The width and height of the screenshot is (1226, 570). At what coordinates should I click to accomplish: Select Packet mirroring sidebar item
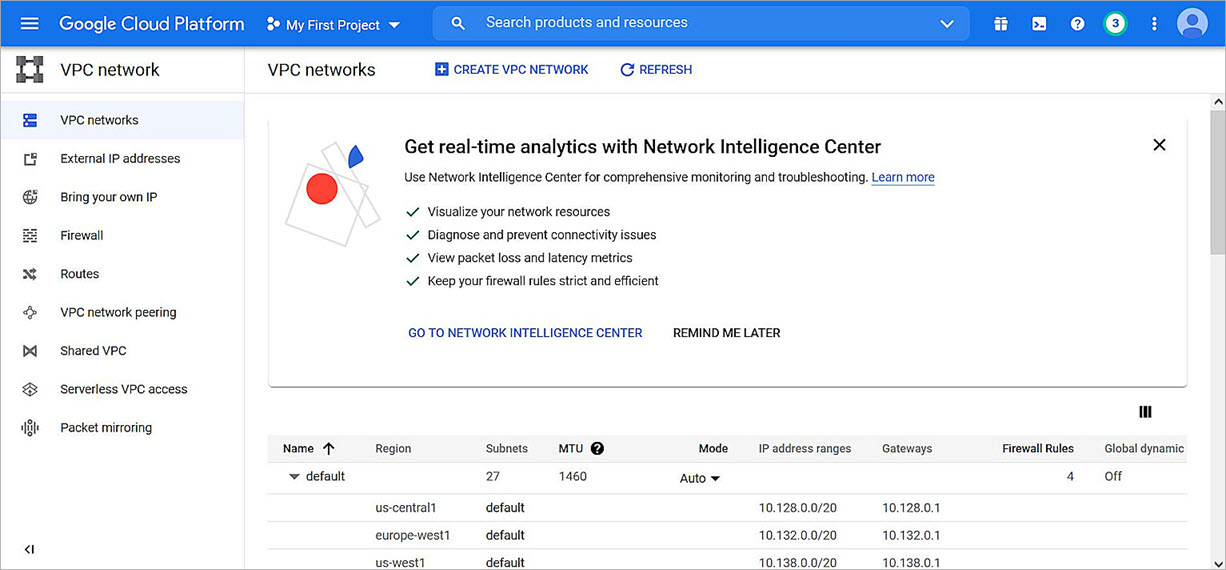coord(106,428)
